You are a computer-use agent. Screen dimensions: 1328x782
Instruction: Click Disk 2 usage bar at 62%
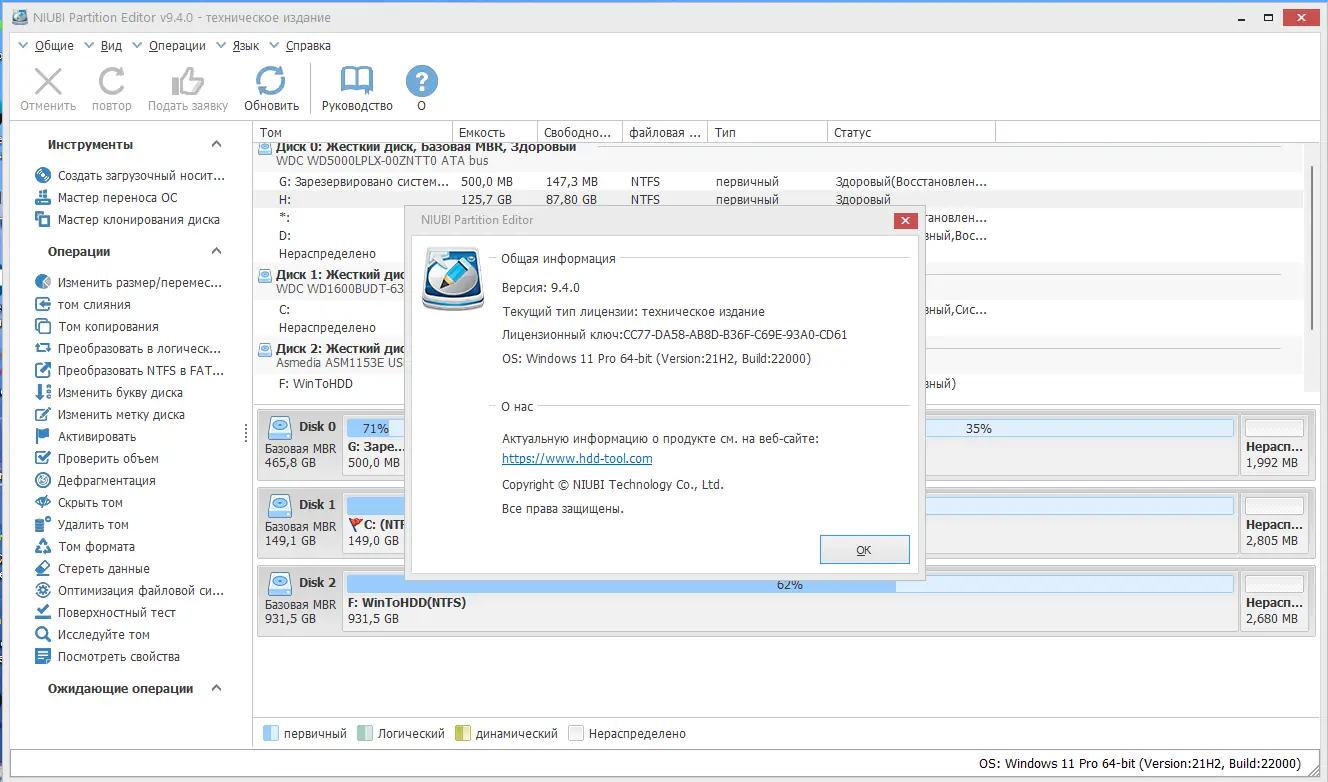point(789,584)
